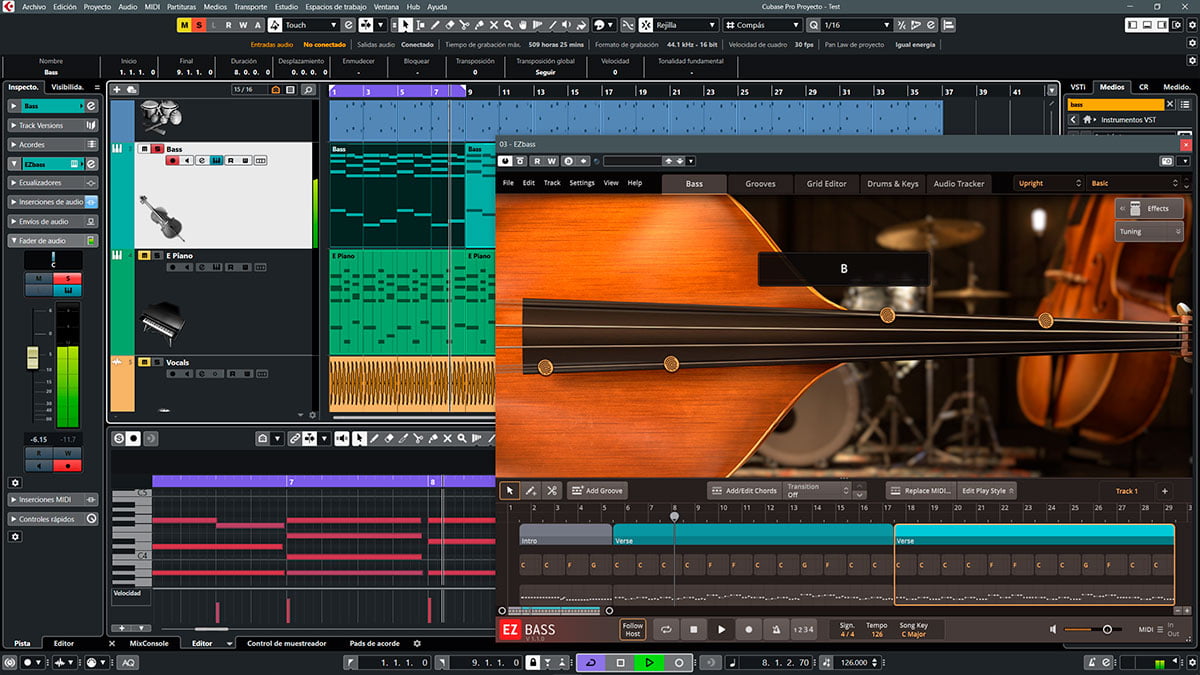This screenshot has height=675, width=1200.
Task: Select the Glue tool in the main toolbar
Action: [479, 24]
